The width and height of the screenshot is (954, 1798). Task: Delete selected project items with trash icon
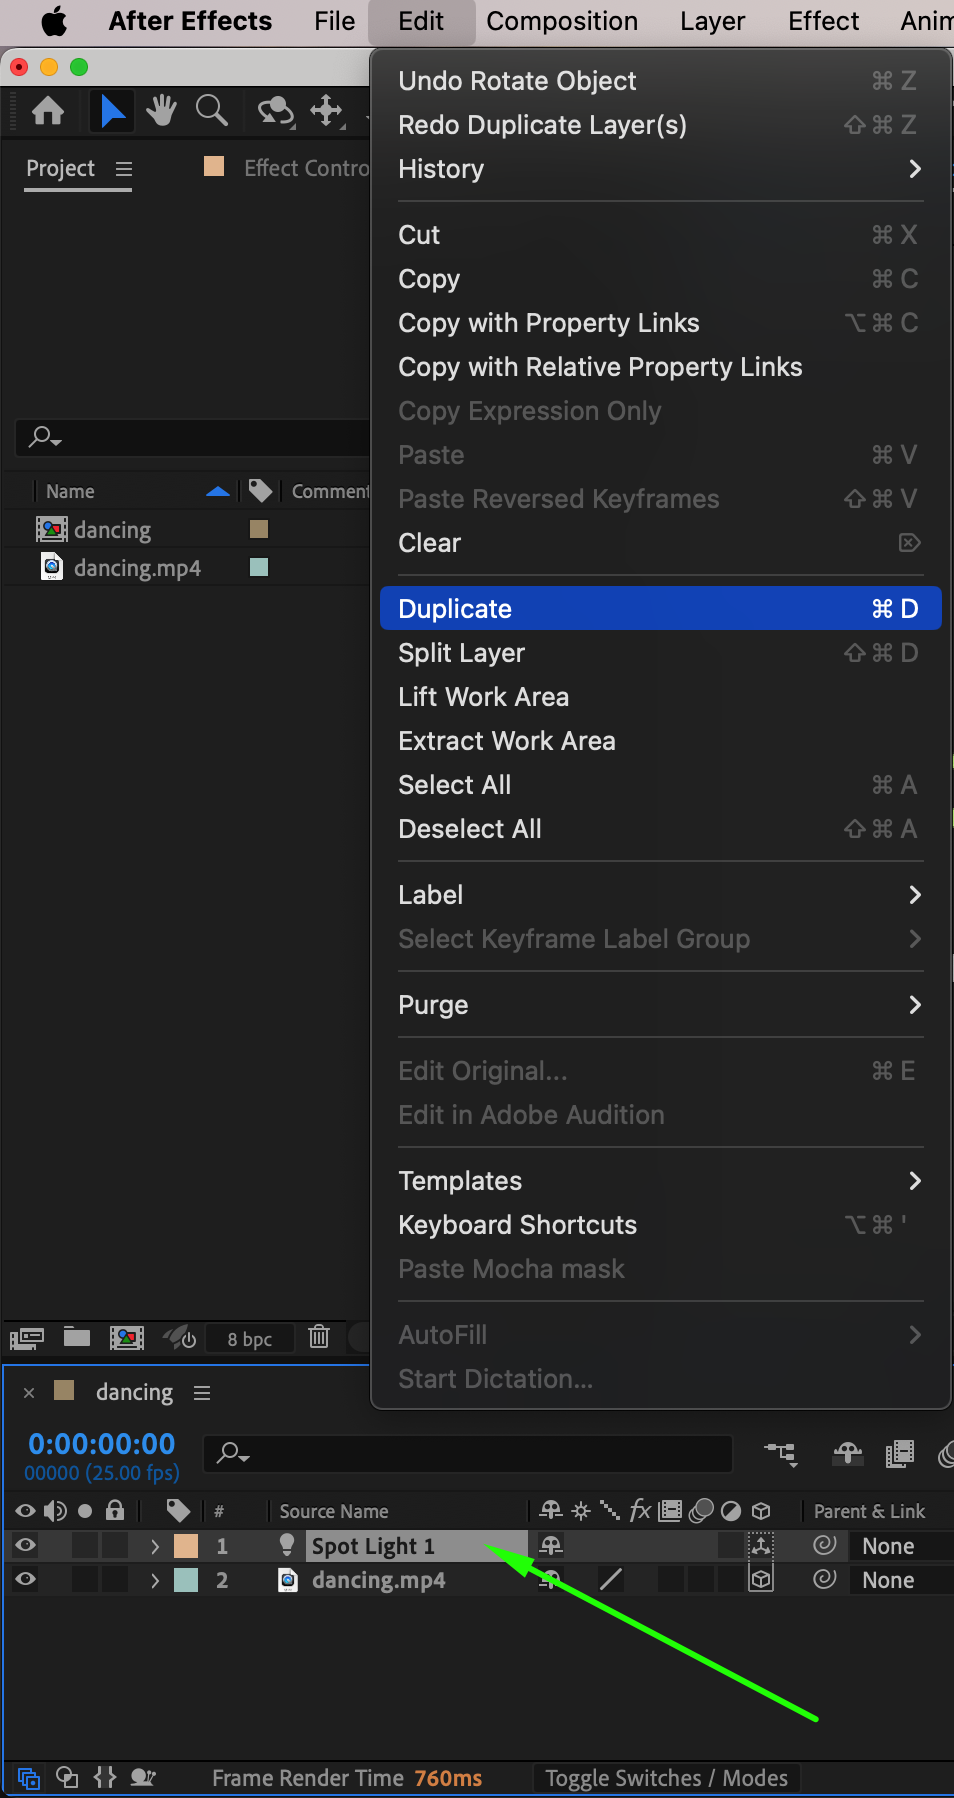click(319, 1337)
